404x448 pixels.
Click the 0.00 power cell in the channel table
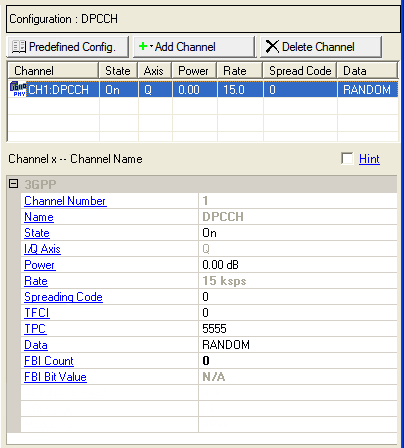pos(195,90)
